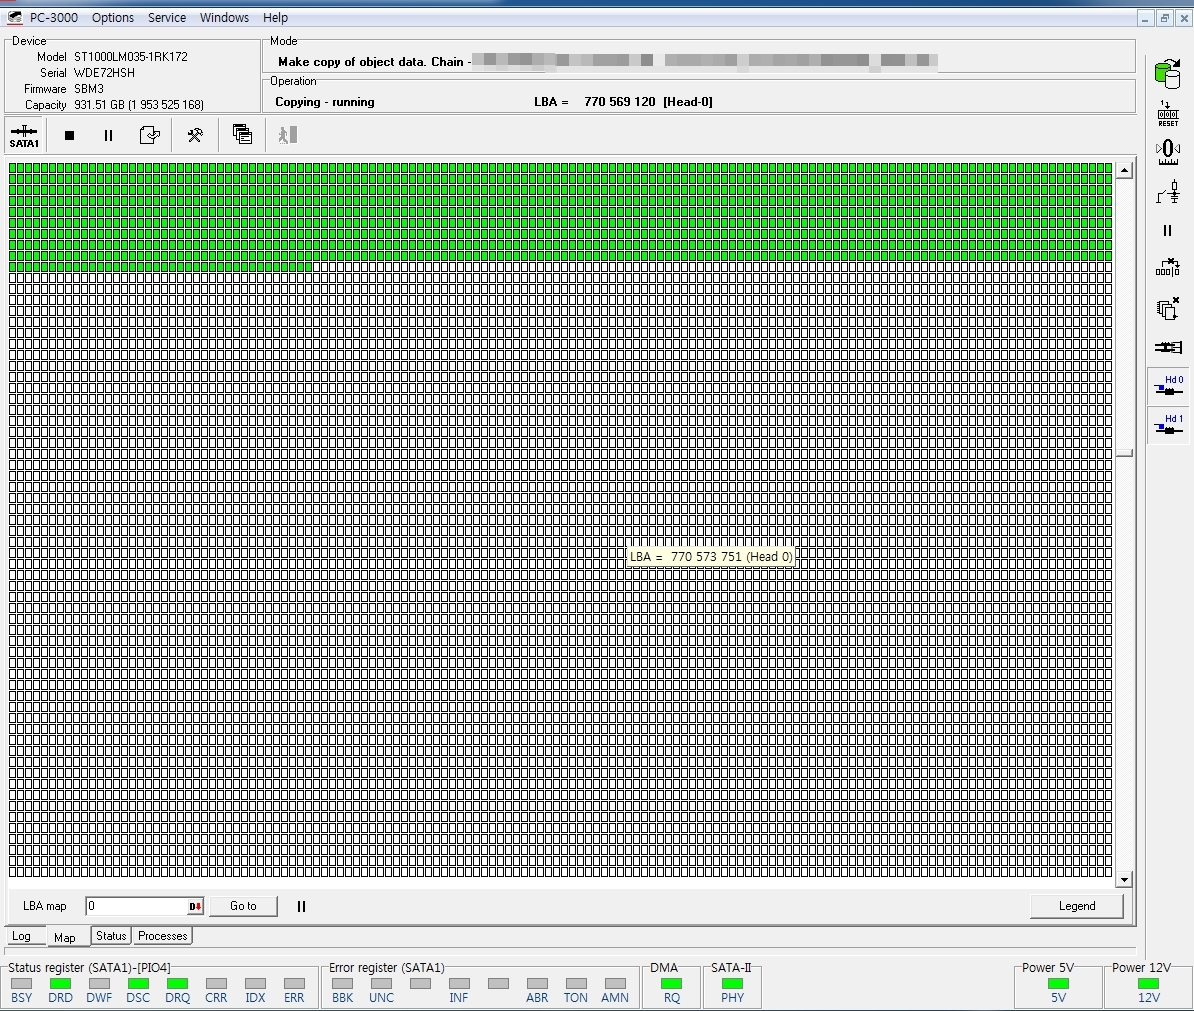Screen dimensions: 1194x1011
Task: Open the Service menu
Action: coord(167,18)
